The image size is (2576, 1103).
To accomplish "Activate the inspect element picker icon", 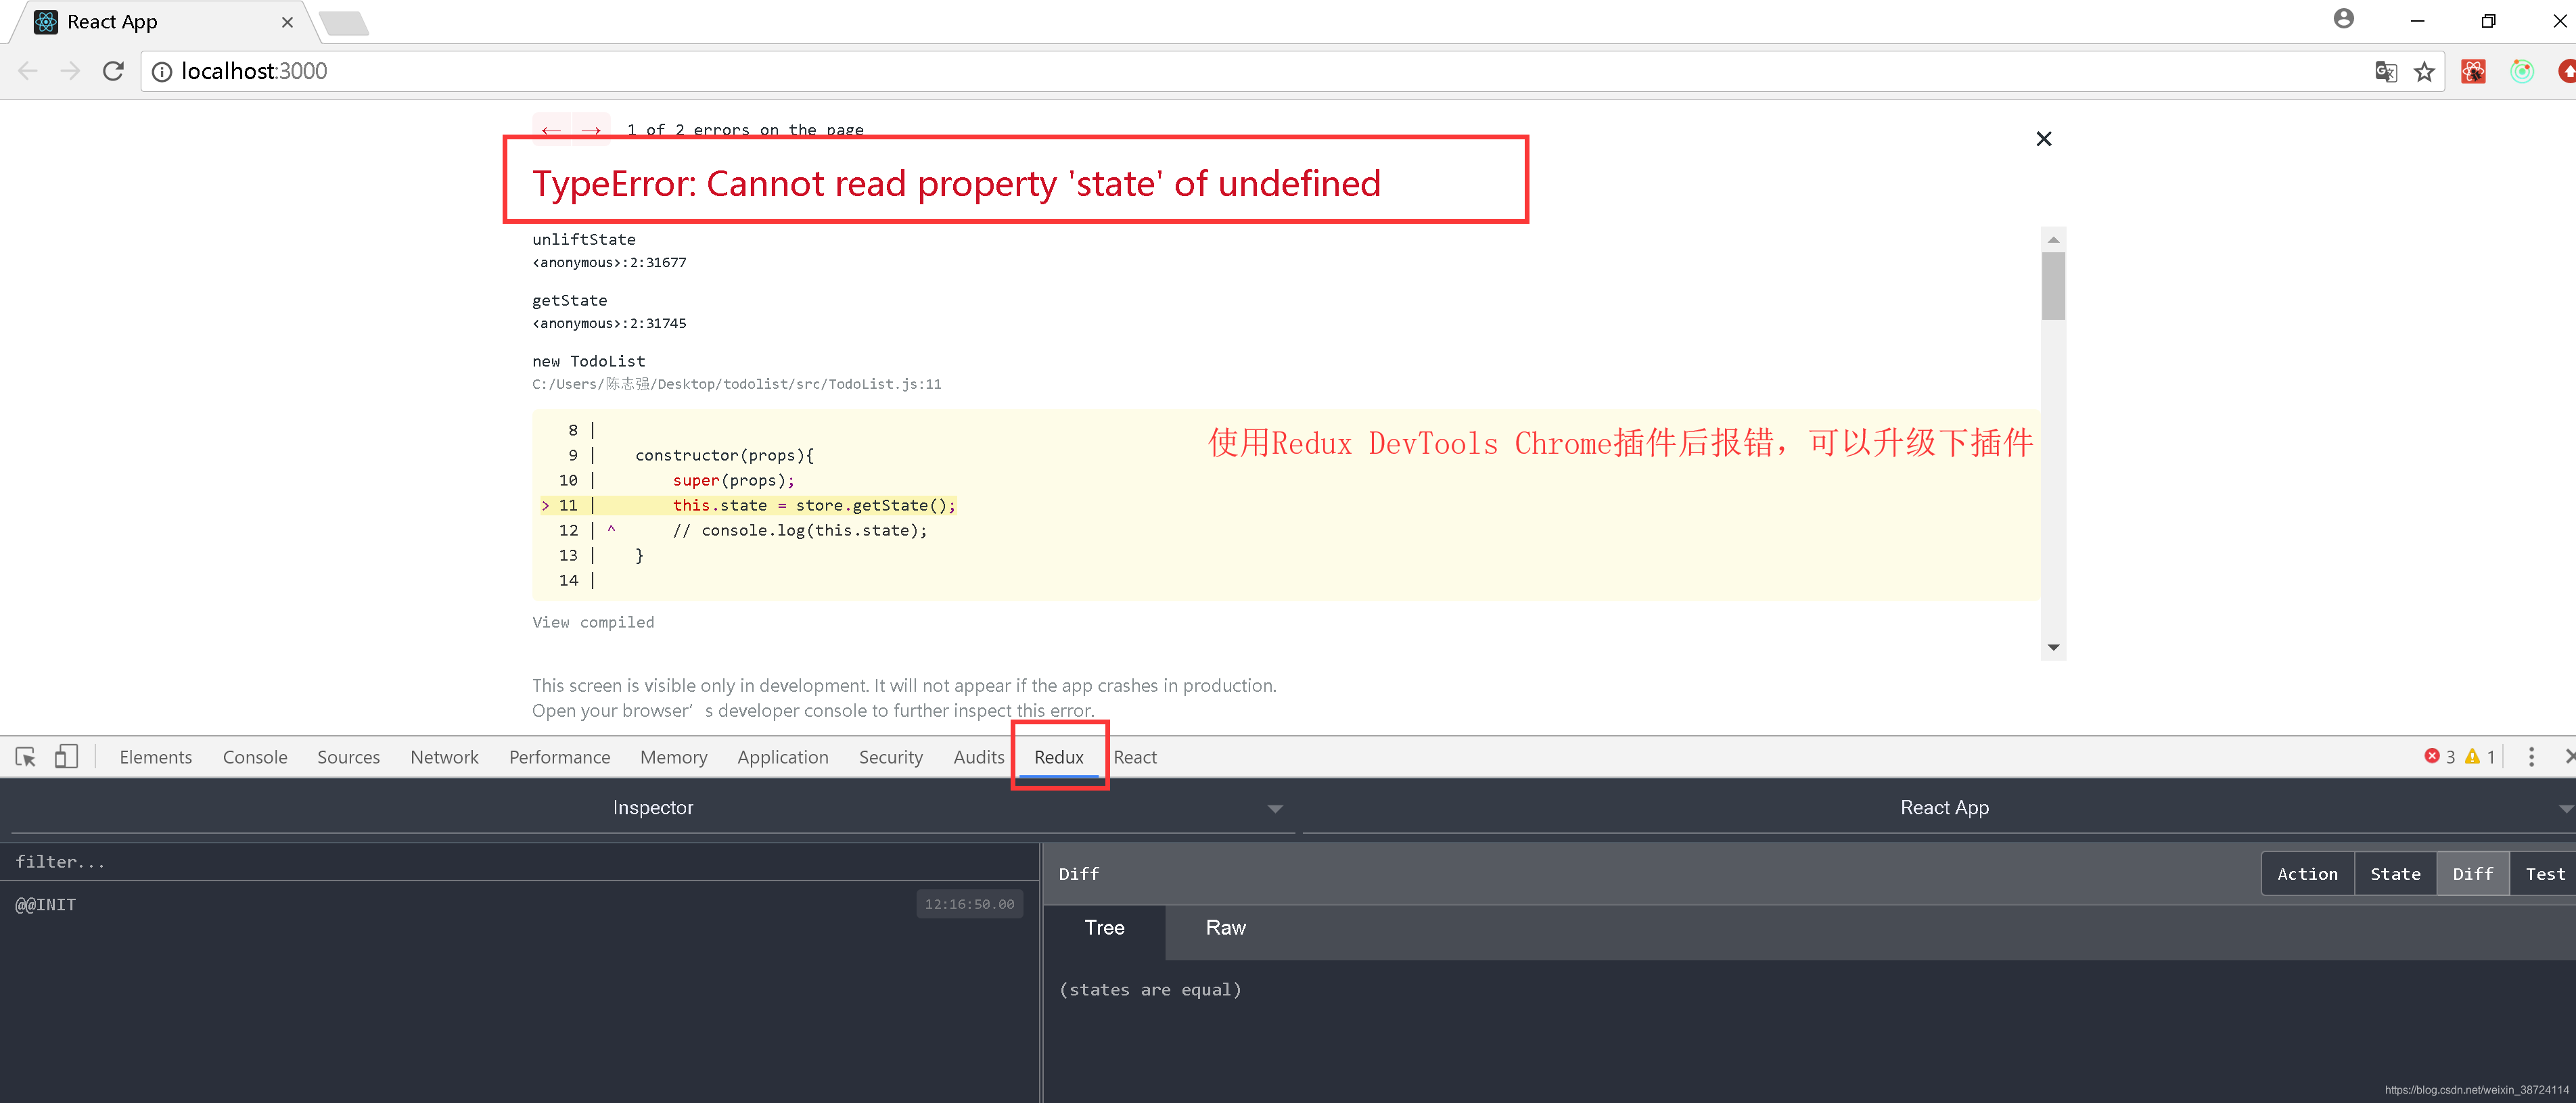I will (x=26, y=757).
